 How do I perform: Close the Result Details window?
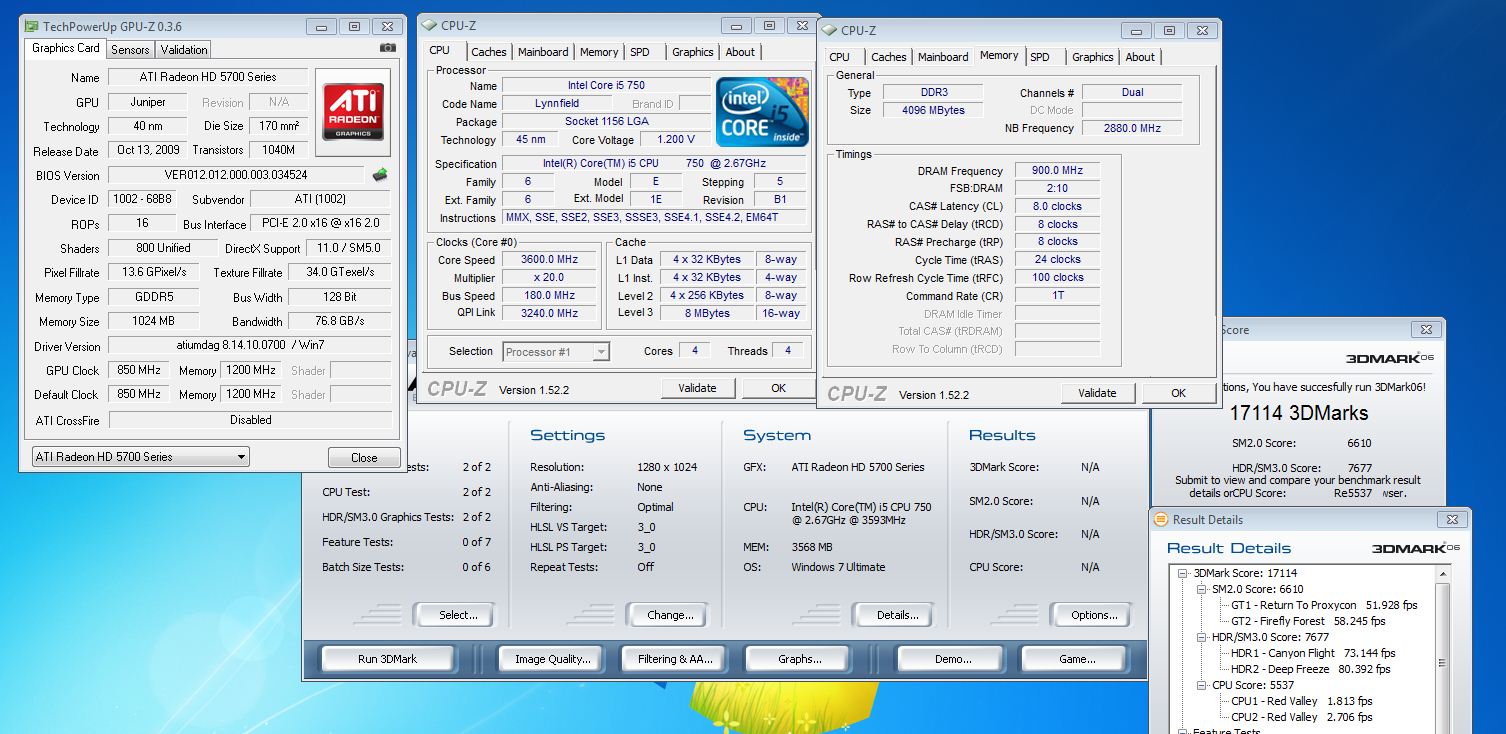click(x=1452, y=520)
